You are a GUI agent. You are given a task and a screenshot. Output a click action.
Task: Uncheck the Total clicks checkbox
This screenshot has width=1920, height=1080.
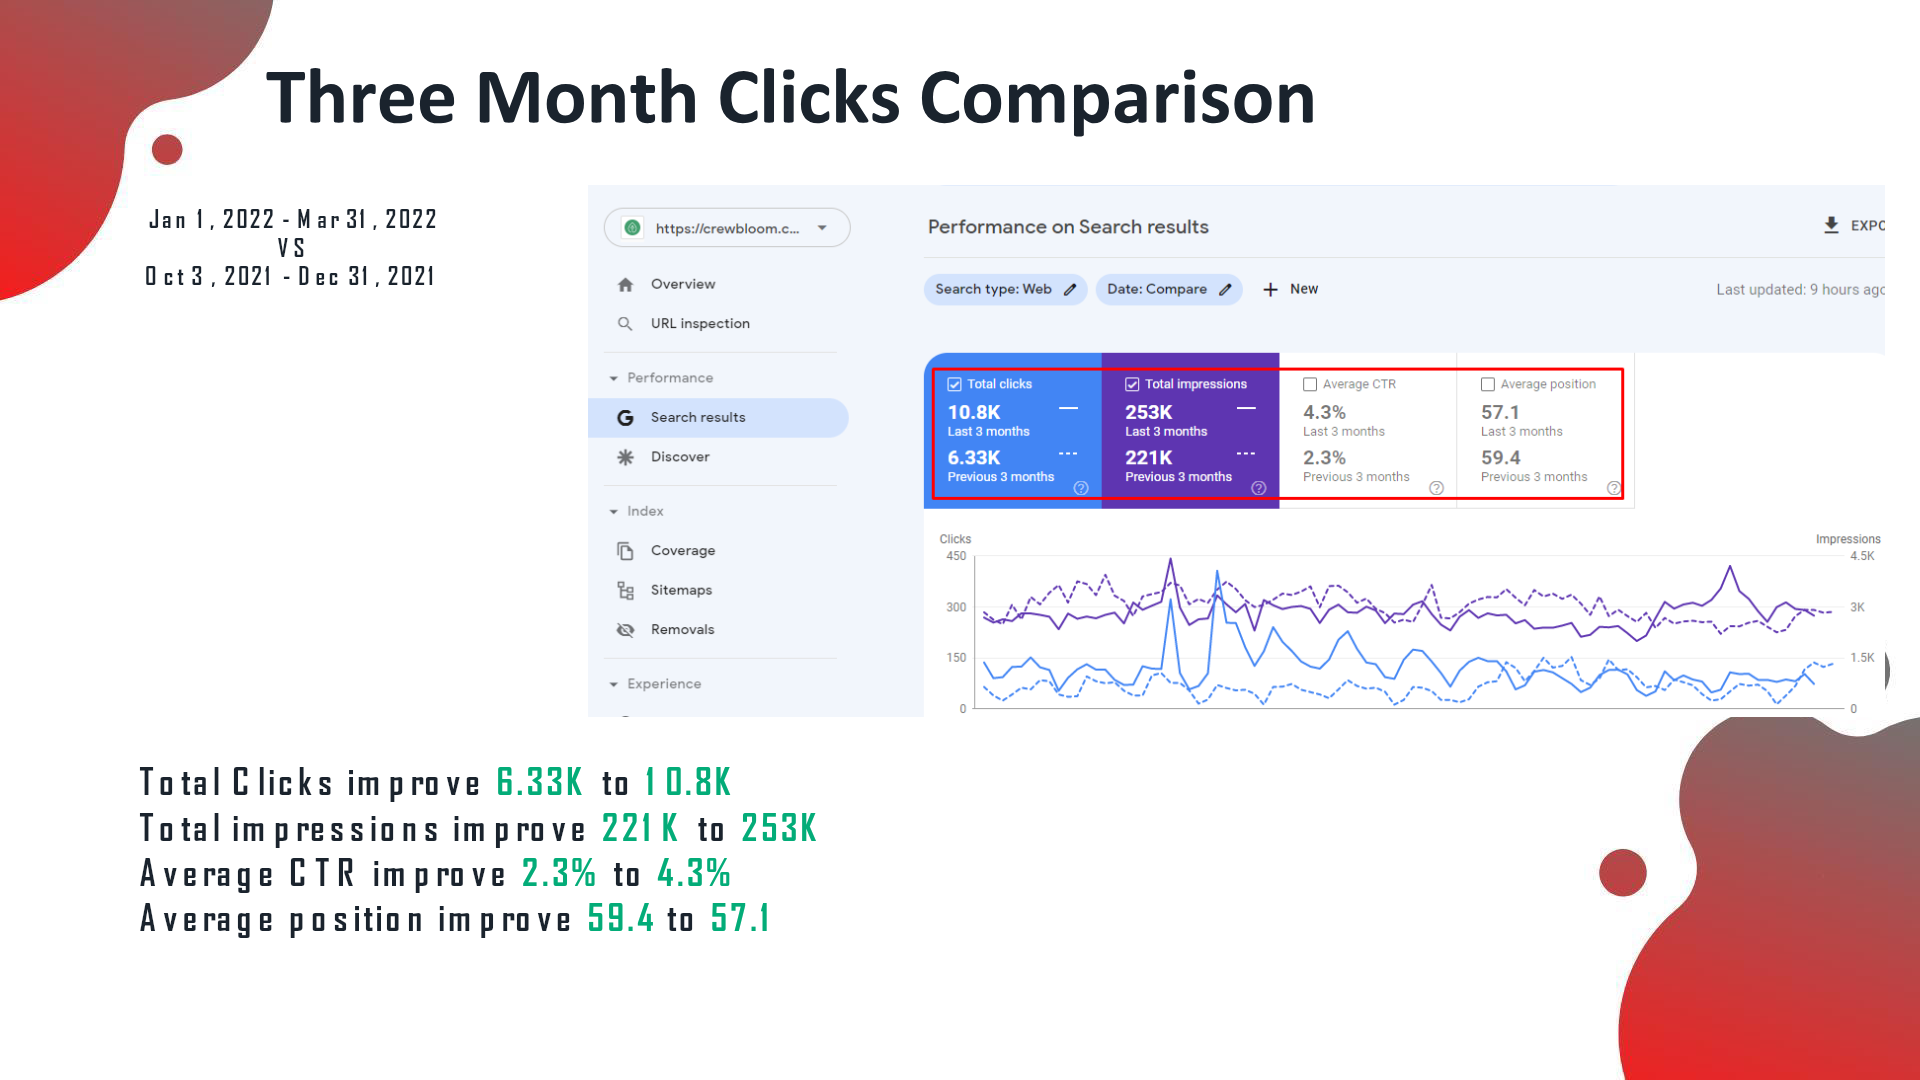[x=954, y=385]
